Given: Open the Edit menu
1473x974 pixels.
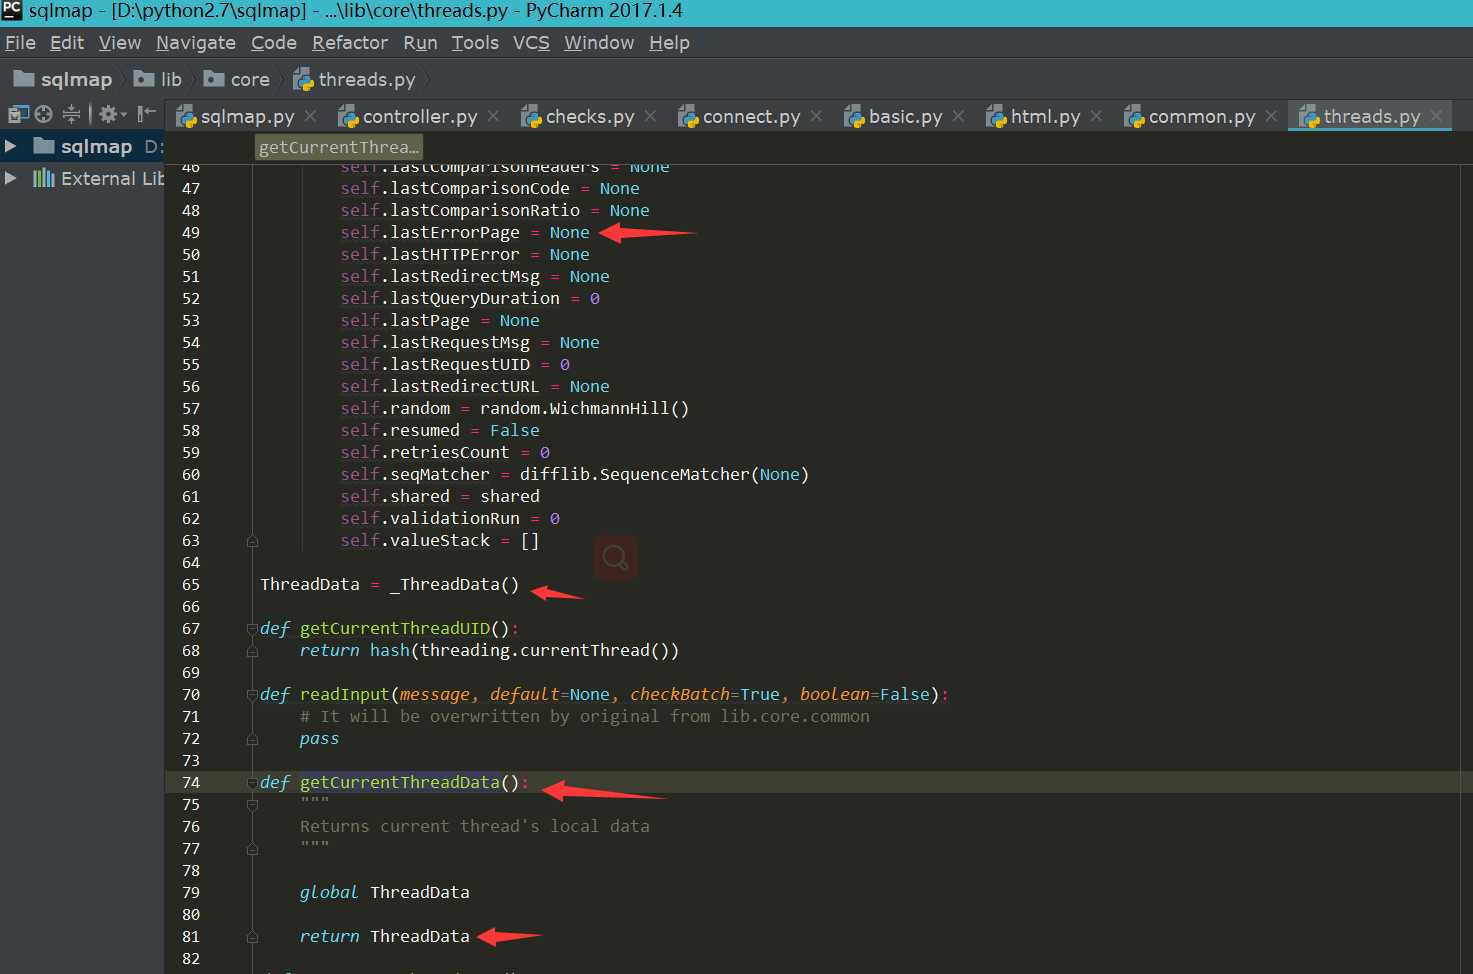Looking at the screenshot, I should (x=67, y=43).
